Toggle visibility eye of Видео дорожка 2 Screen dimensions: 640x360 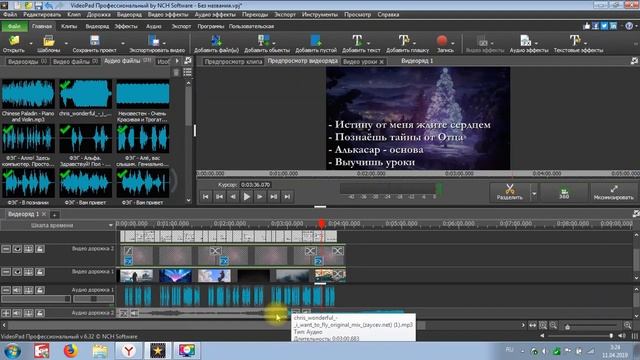[17, 249]
